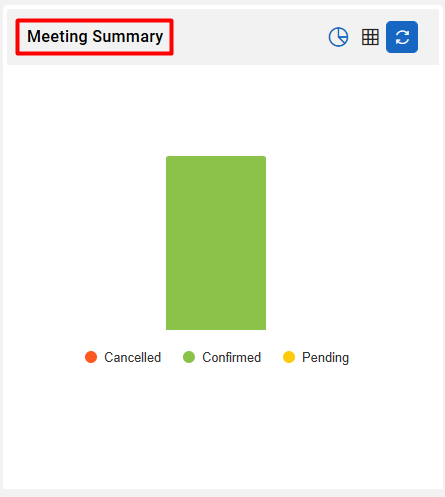The image size is (445, 497).
Task: Toggle the Cancelled series in legend
Action: [x=123, y=357]
